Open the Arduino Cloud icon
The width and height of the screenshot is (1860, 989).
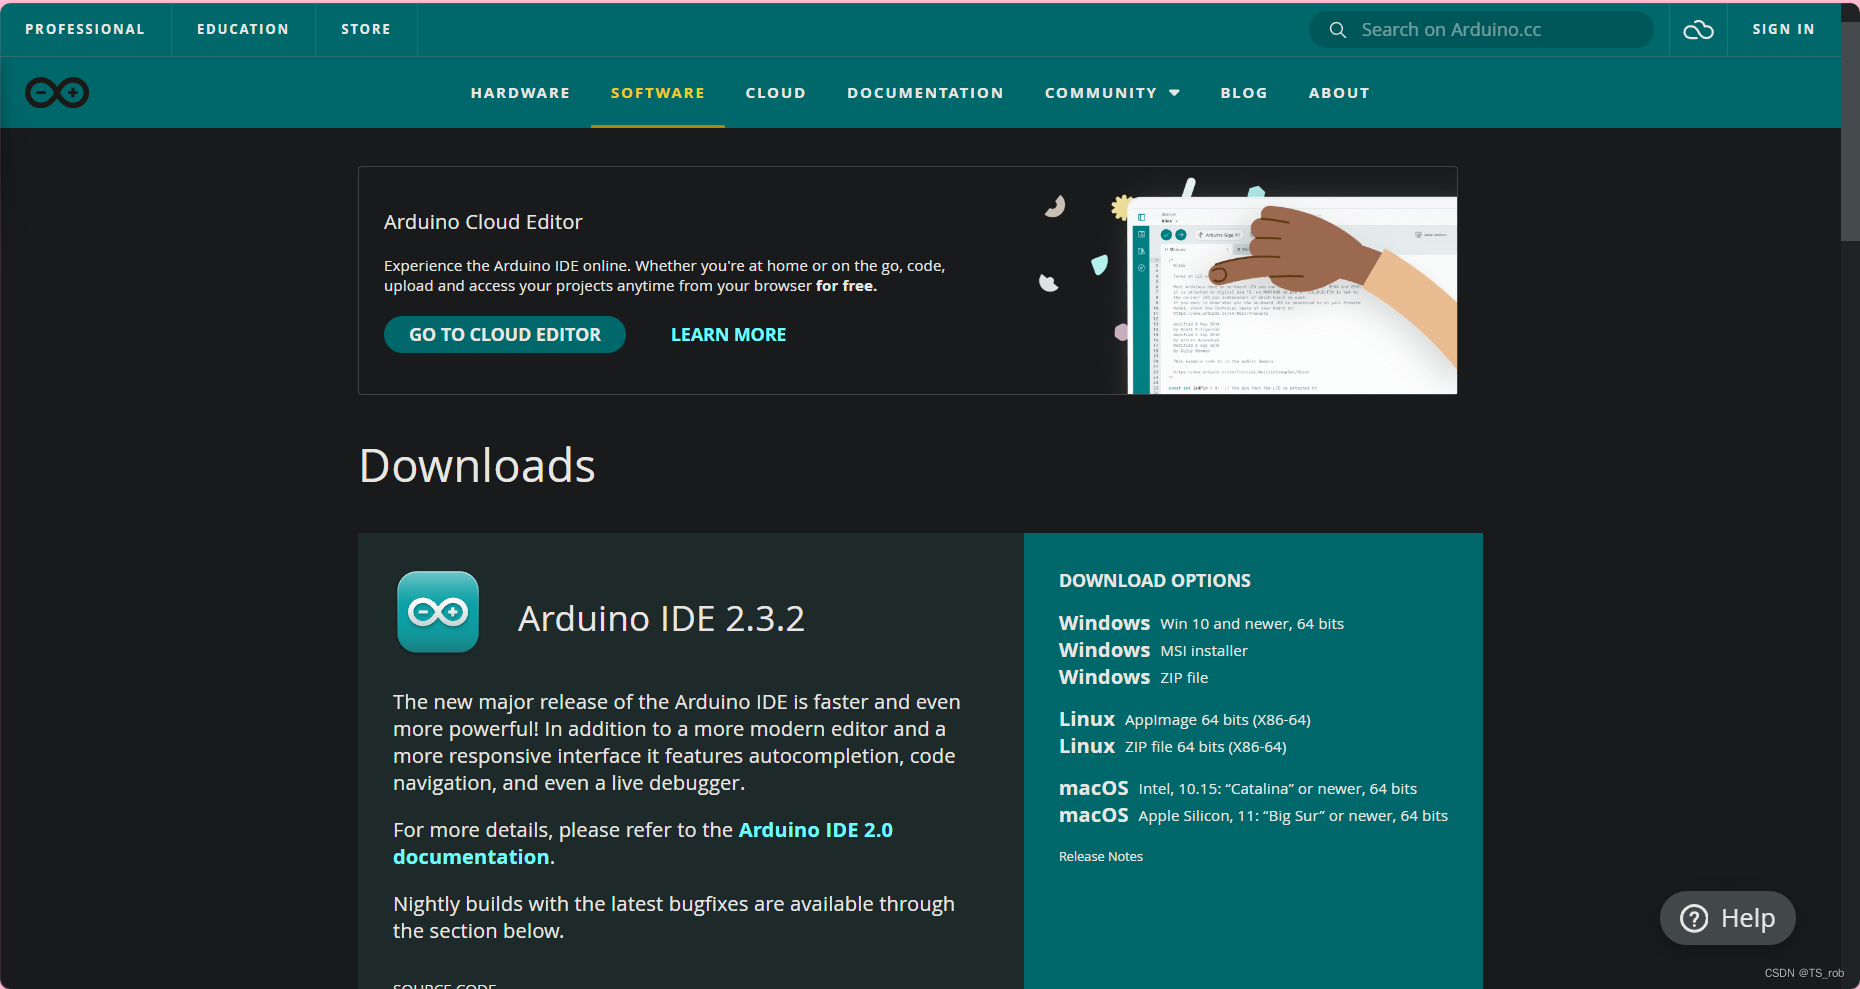[x=1698, y=30]
